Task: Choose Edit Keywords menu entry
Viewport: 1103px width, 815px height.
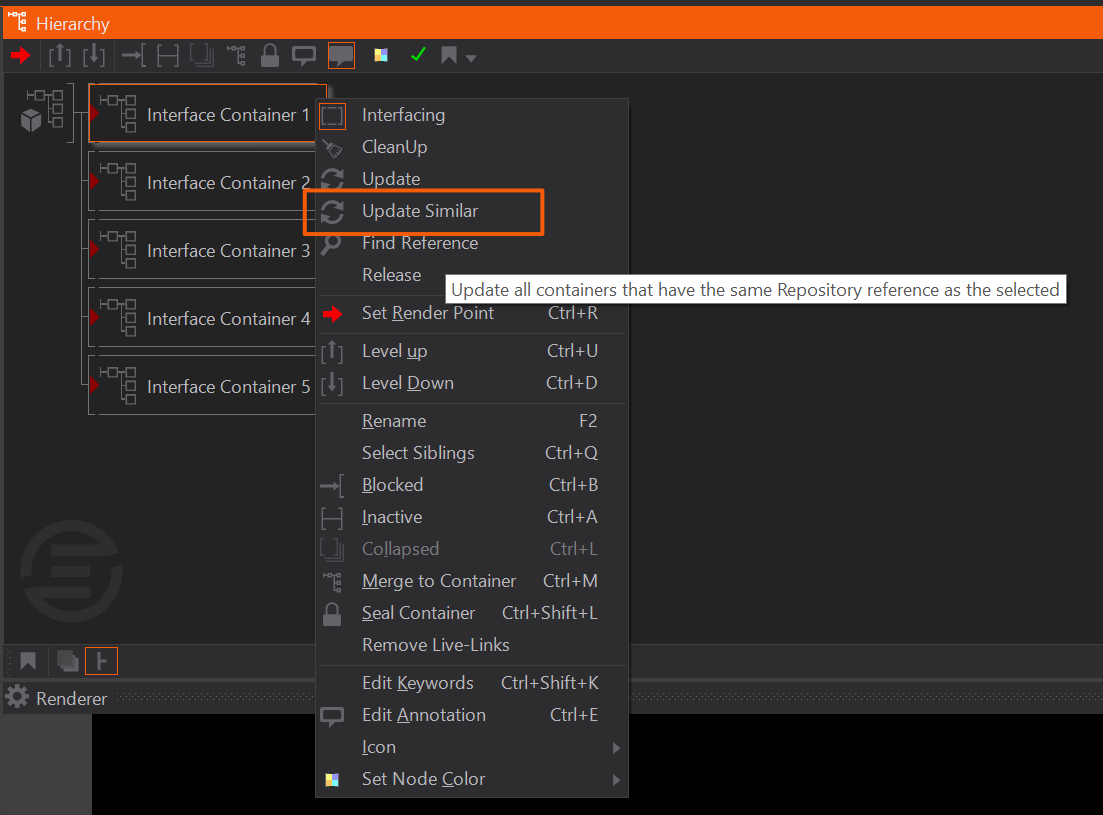Action: 471,683
